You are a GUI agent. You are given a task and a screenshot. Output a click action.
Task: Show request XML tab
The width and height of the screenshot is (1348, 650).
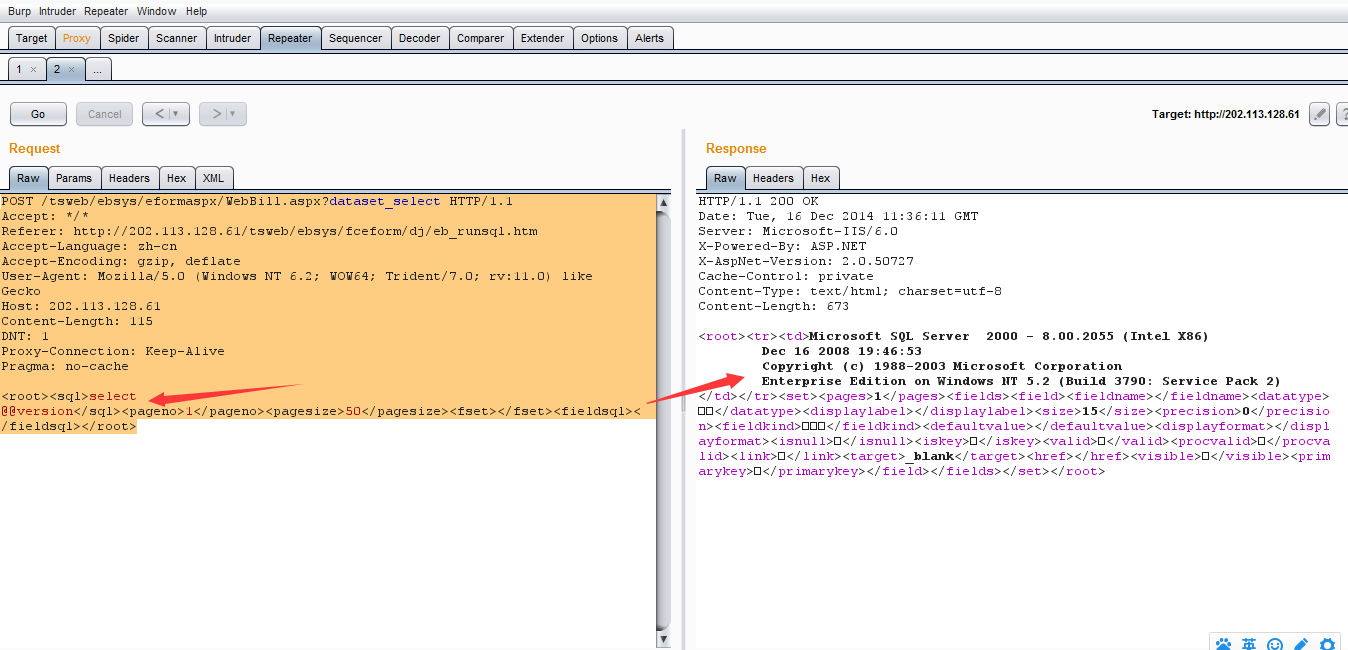pyautogui.click(x=214, y=178)
